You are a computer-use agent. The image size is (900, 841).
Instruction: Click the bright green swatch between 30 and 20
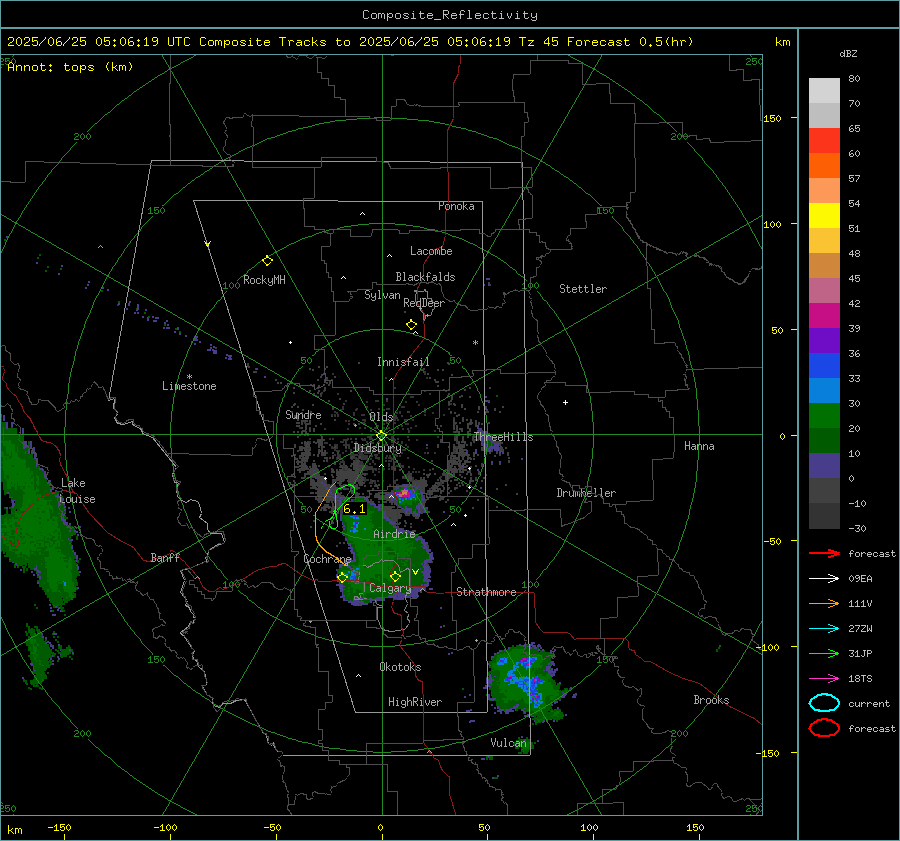tap(824, 416)
